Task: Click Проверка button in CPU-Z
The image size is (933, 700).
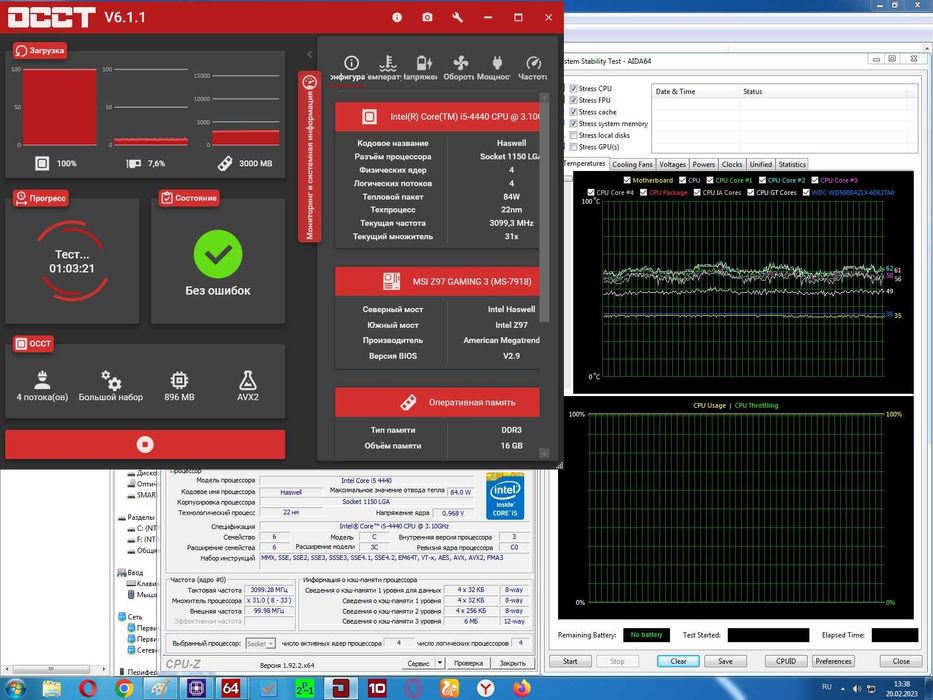Action: tap(468, 662)
